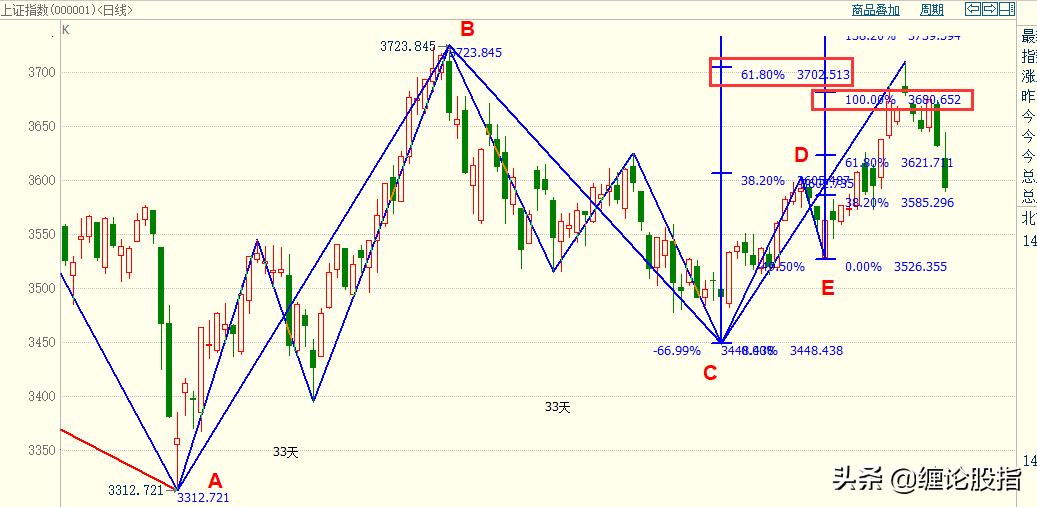Click the black 3723.845 high-price label
The width and height of the screenshot is (1037, 507).
407,46
